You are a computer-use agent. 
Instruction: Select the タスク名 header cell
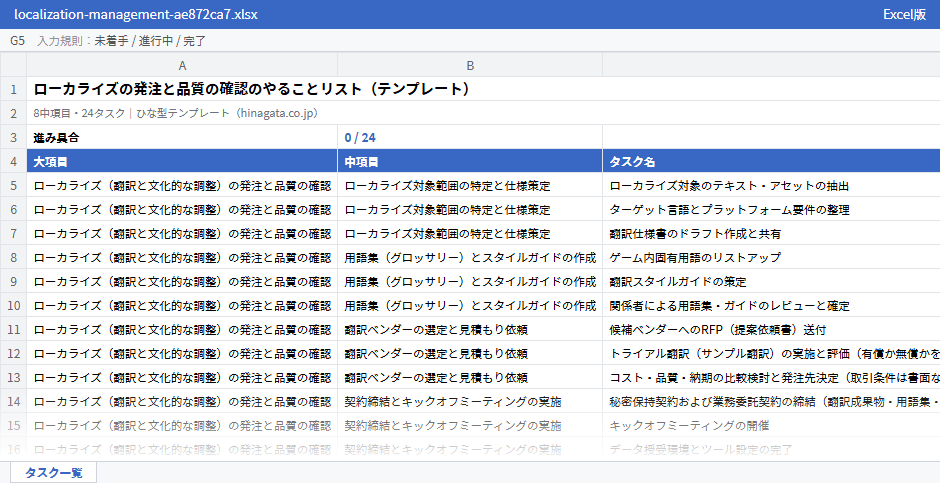pyautogui.click(x=772, y=161)
